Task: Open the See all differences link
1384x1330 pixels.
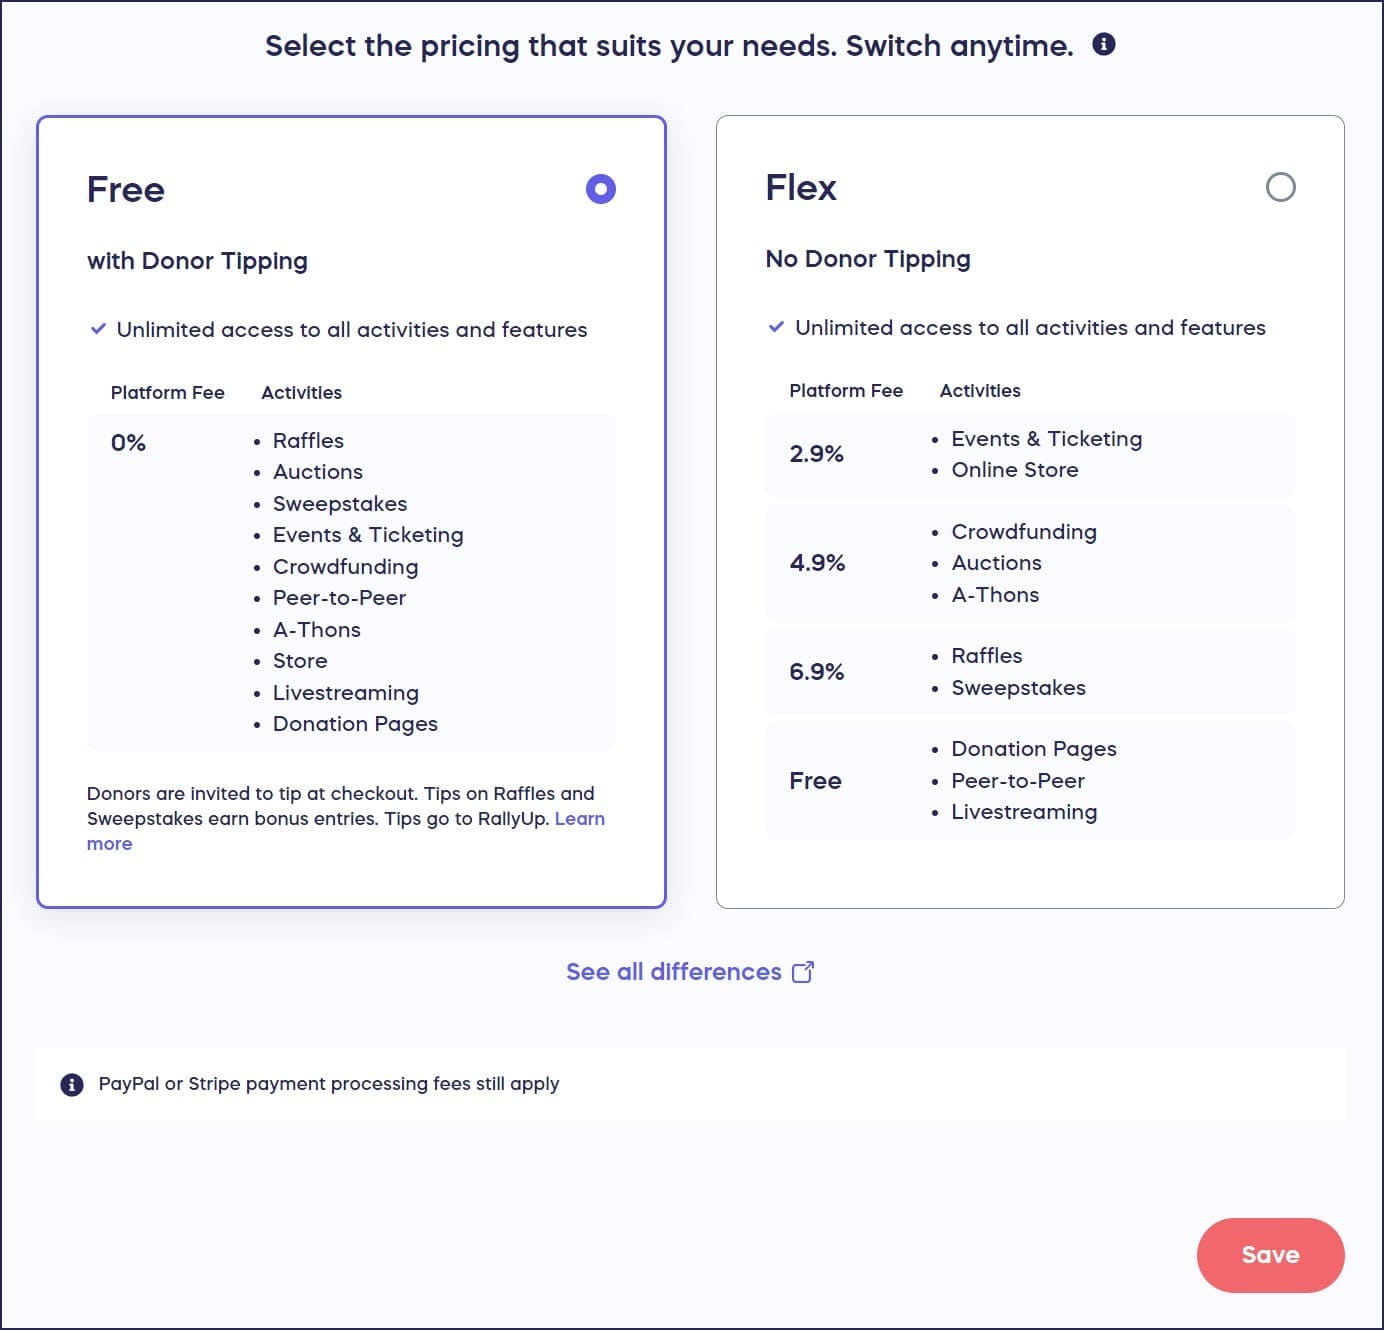Action: click(673, 972)
